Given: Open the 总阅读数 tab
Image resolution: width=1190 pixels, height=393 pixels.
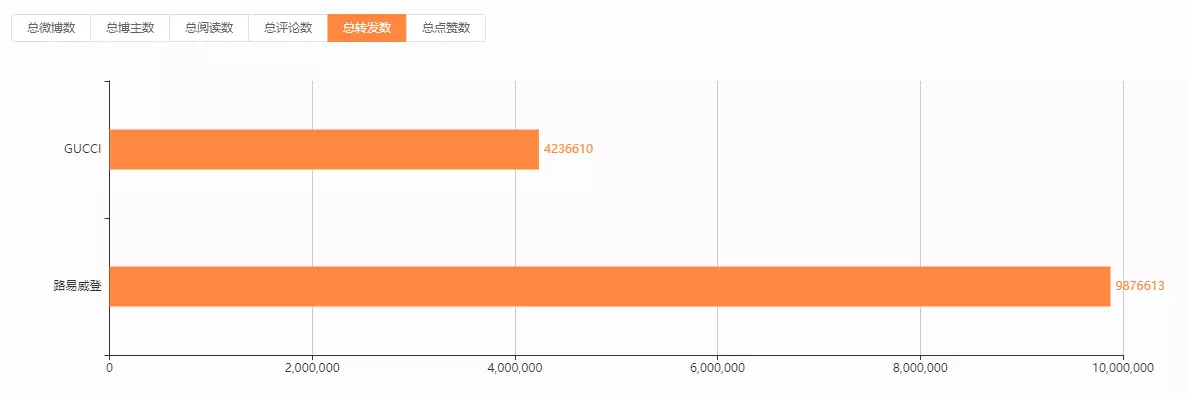Looking at the screenshot, I should pyautogui.click(x=209, y=28).
